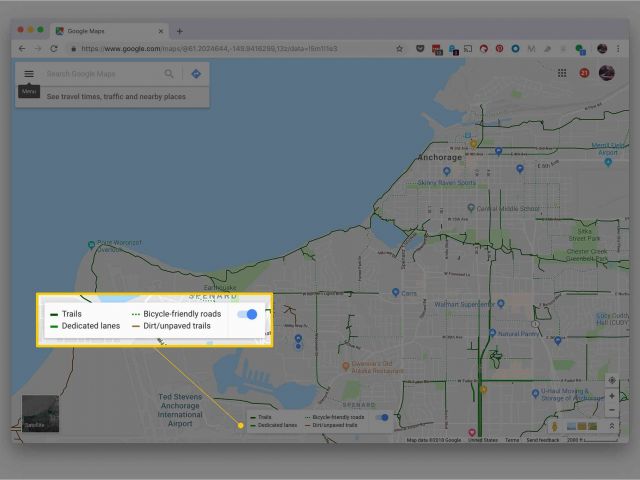Click the Ted Stevens Anchorage International Airport label
Screen dimensions: 640x480
pos(180,410)
